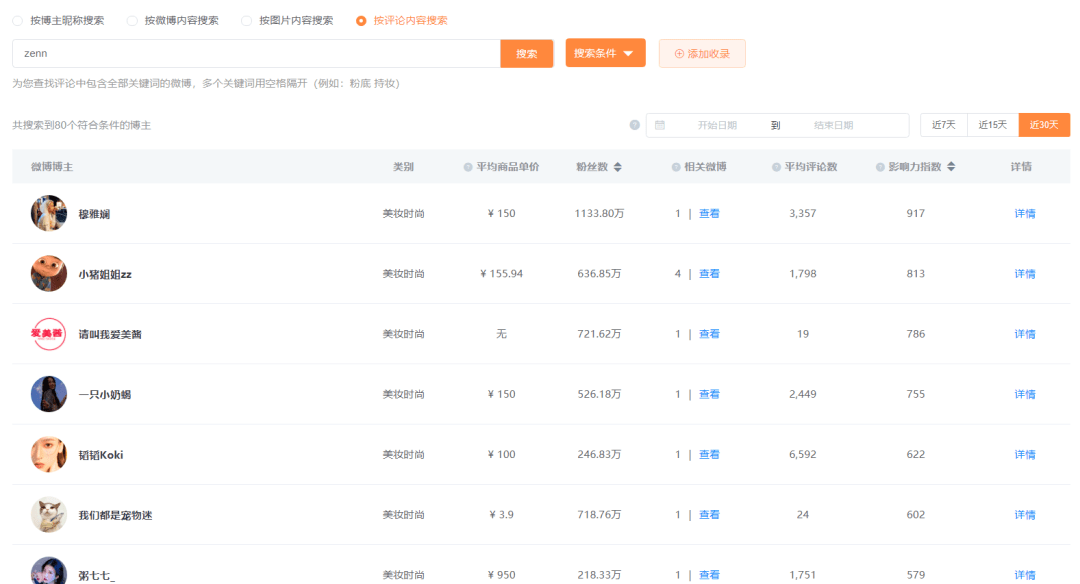
Task: Click help icon beside 平均商品单价 header
Action: click(x=468, y=167)
